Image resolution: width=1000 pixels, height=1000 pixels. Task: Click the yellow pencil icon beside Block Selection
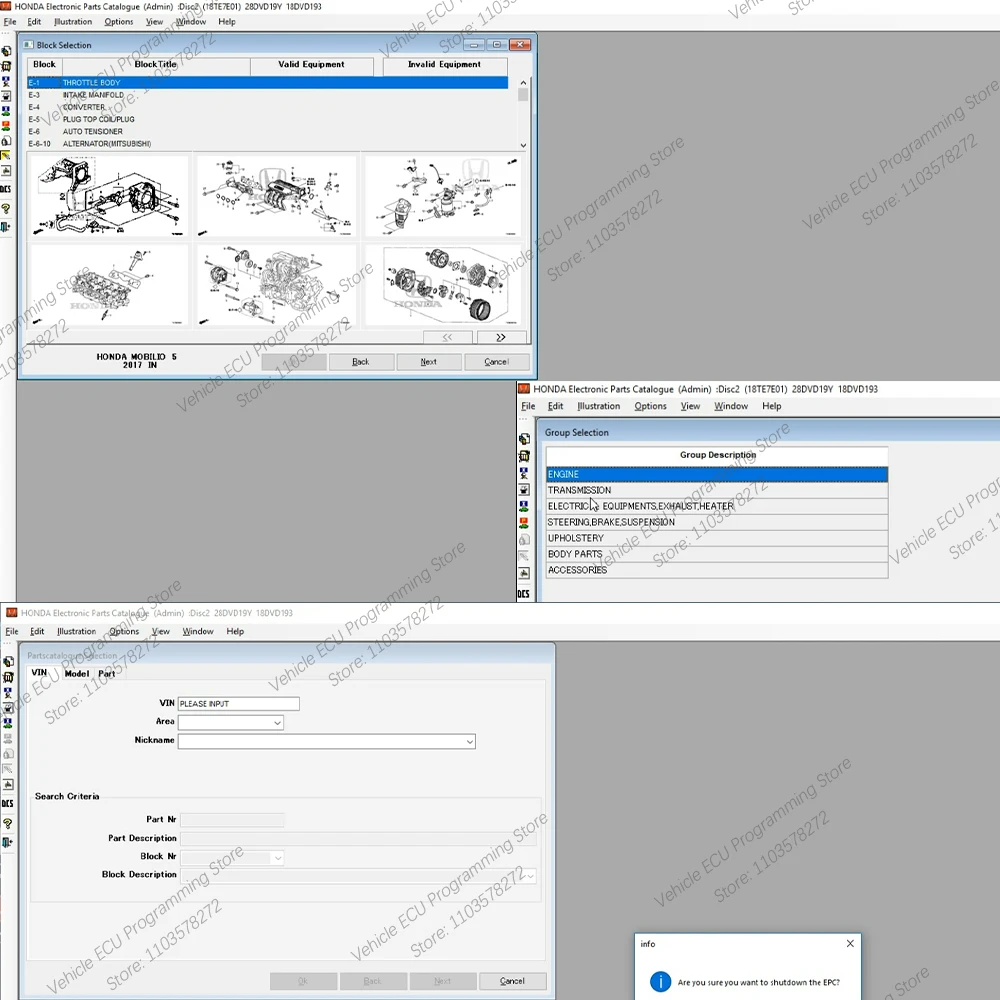tap(6, 156)
